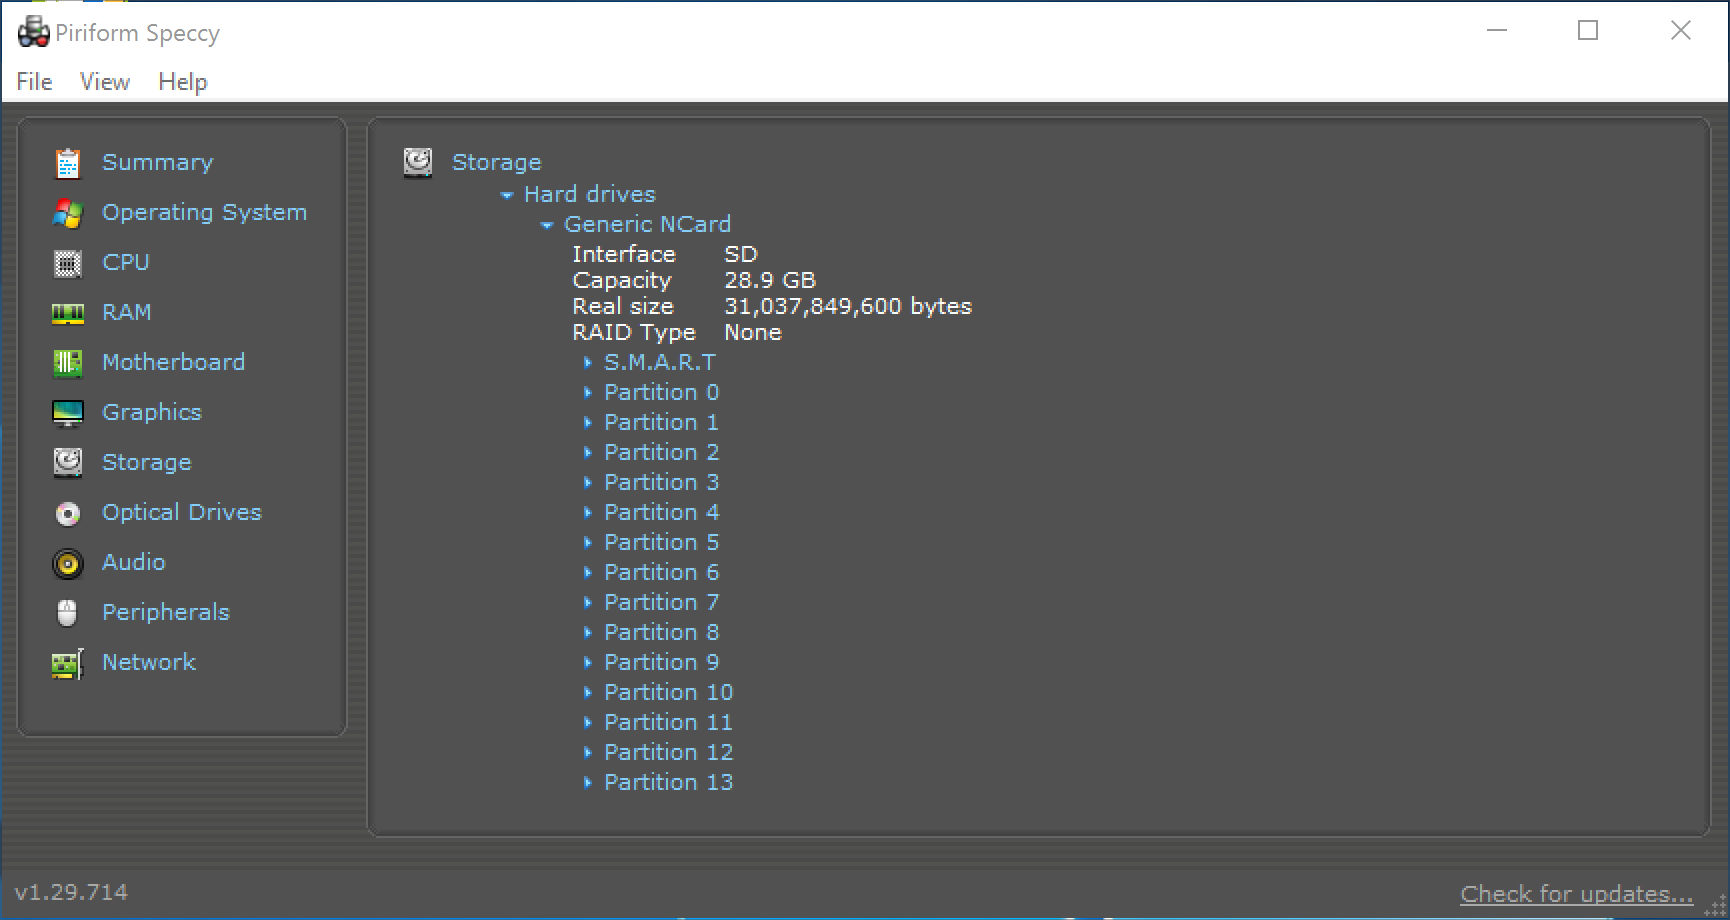This screenshot has height=920, width=1730.
Task: Open the View menu
Action: point(105,82)
